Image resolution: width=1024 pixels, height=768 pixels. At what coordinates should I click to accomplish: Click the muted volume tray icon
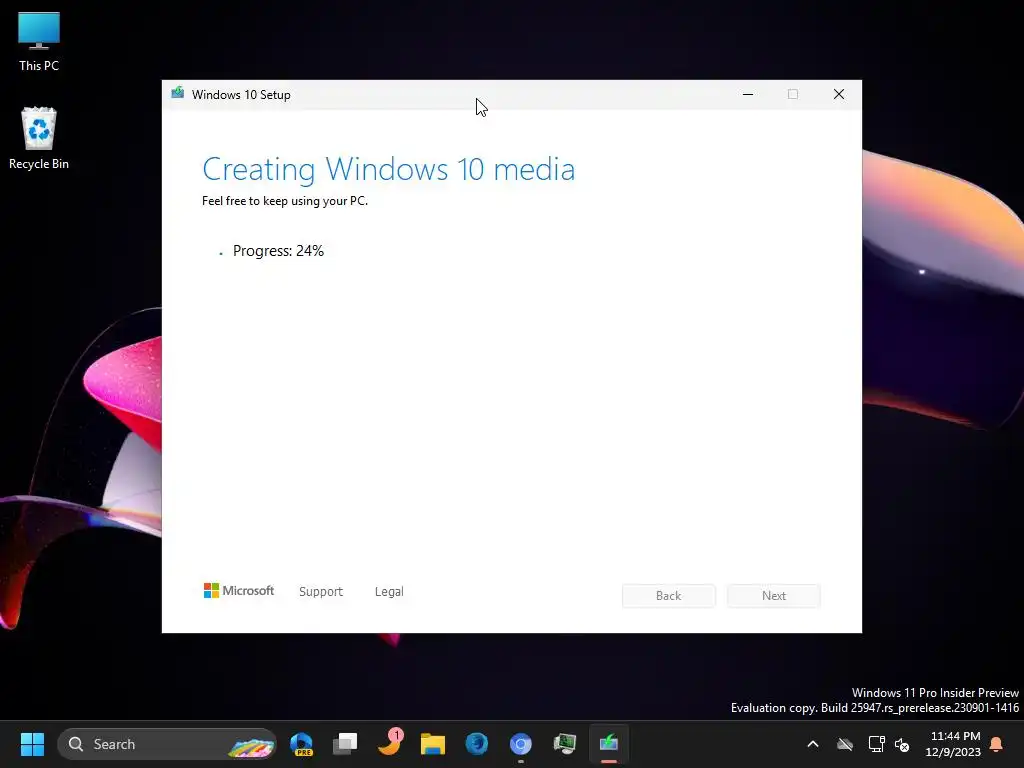tap(902, 744)
